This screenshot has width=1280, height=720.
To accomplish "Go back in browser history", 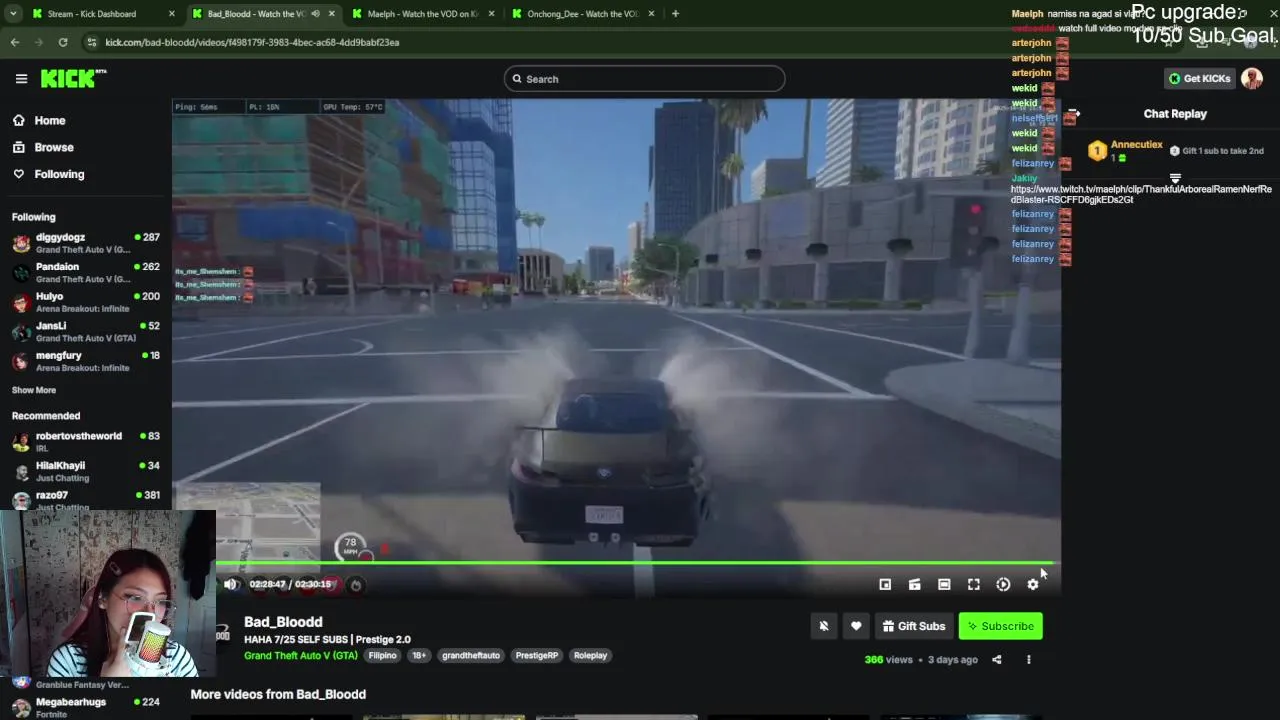I will (x=14, y=42).
